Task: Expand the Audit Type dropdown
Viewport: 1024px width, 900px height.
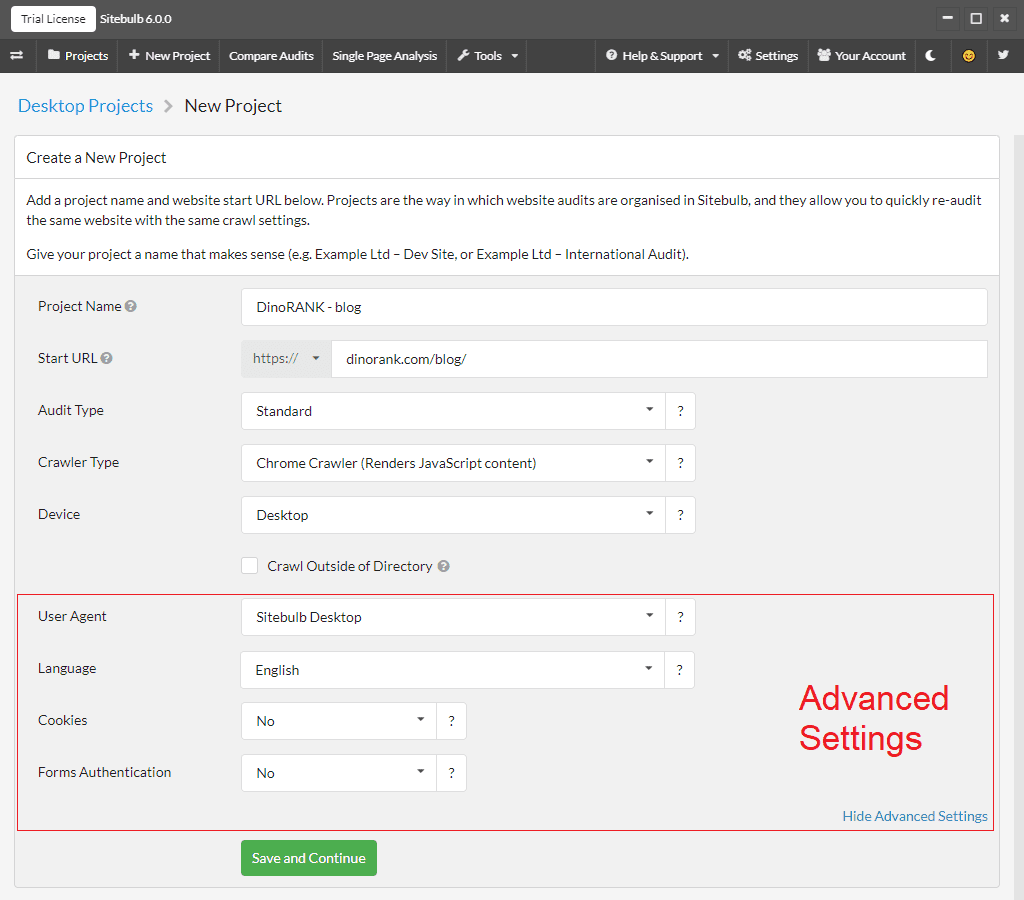Action: [453, 411]
